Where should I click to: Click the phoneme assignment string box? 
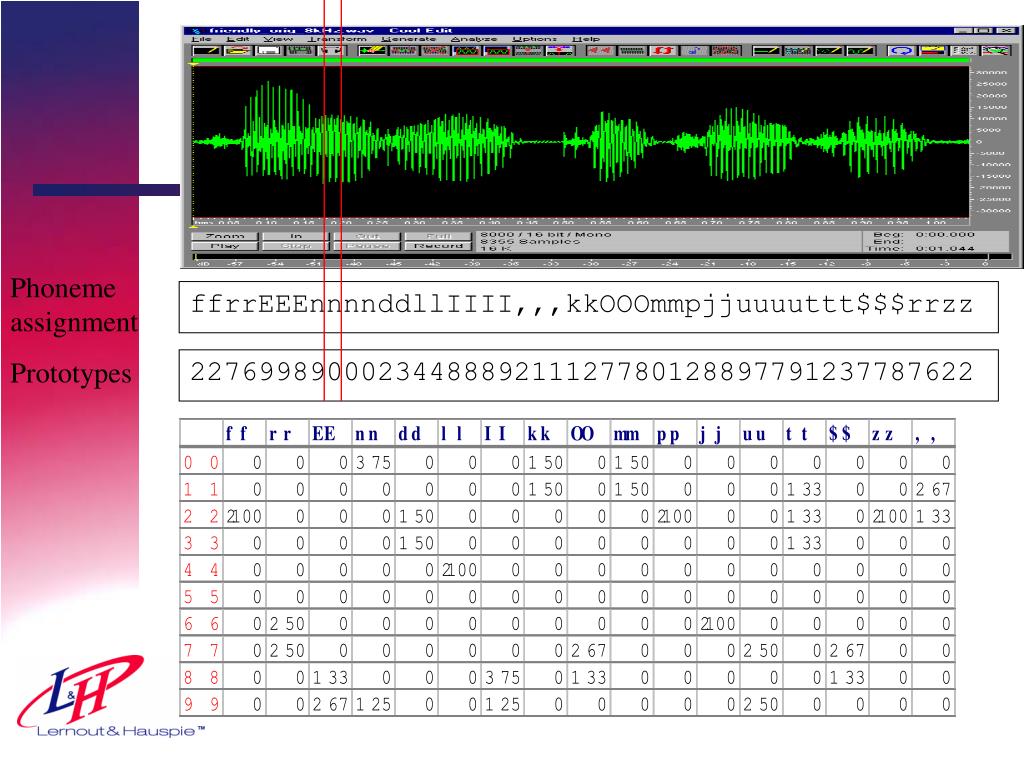pyautogui.click(x=588, y=307)
